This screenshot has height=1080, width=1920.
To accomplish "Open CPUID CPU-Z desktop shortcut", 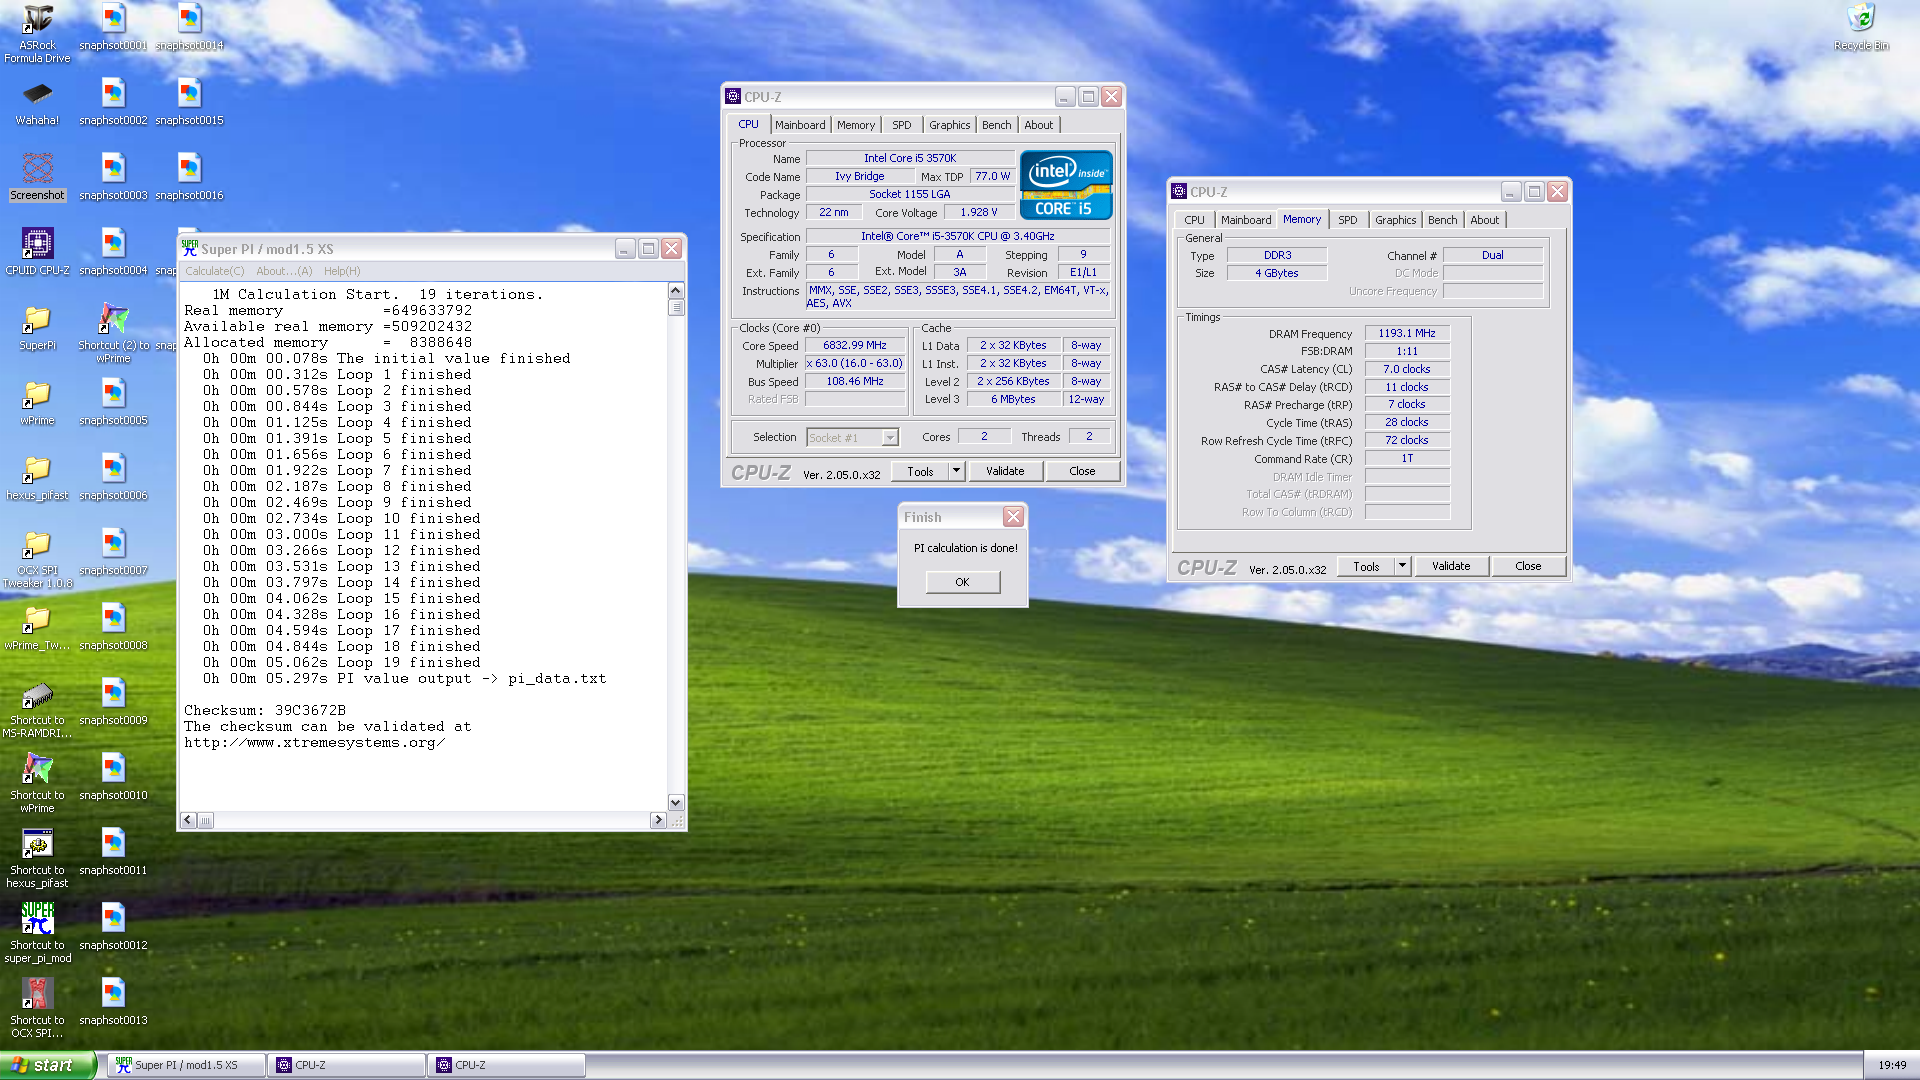I will pos(37,252).
